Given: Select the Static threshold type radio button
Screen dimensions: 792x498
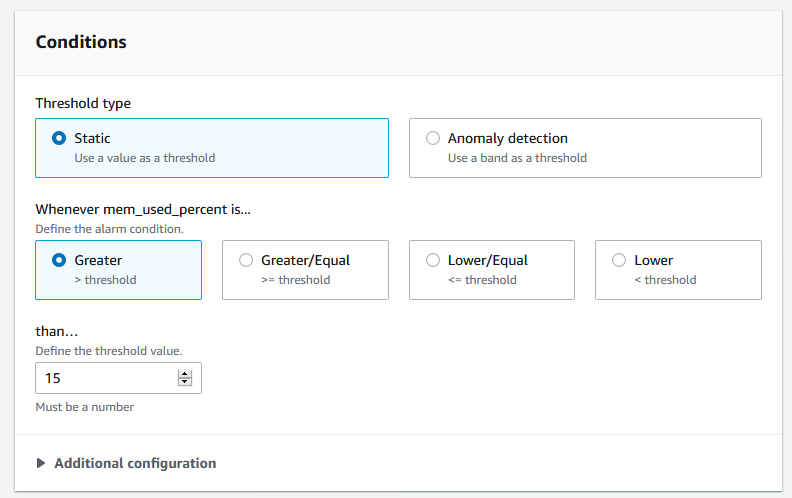Looking at the screenshot, I should [59, 138].
